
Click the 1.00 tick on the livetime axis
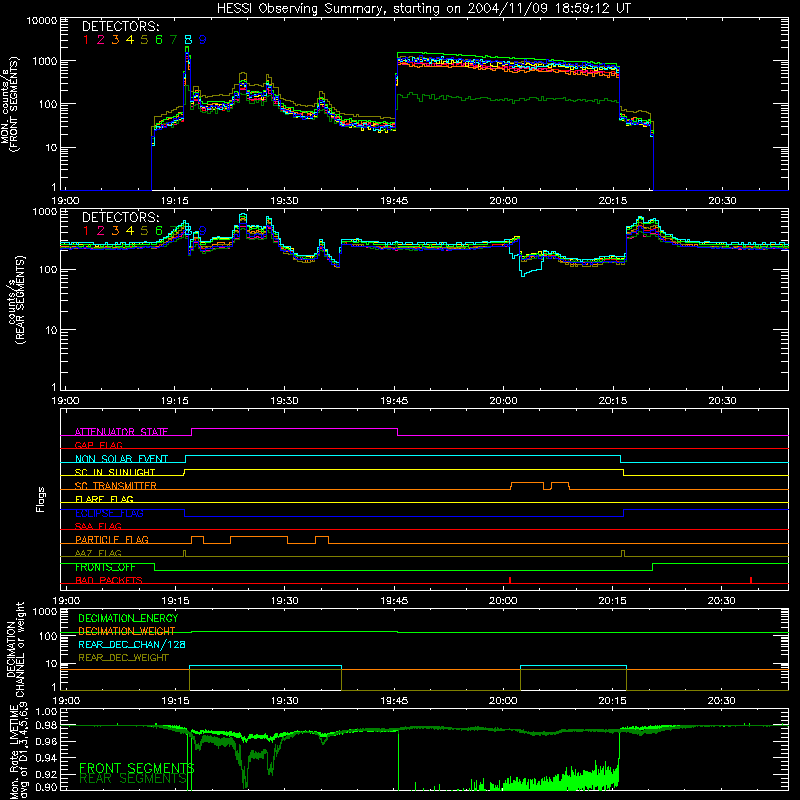click(x=47, y=711)
